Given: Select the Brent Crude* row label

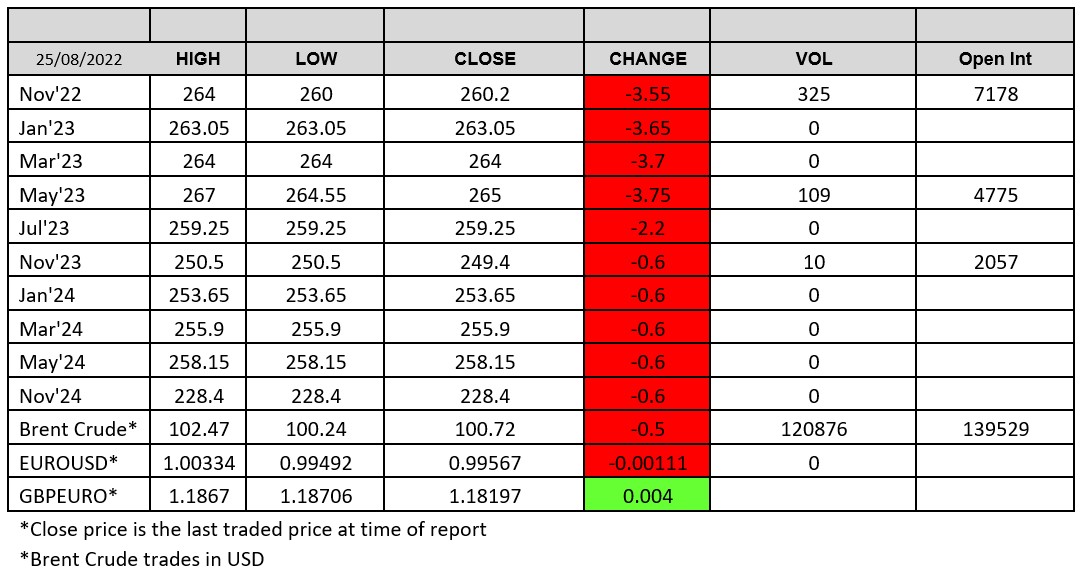Looking at the screenshot, I should pos(78,429).
